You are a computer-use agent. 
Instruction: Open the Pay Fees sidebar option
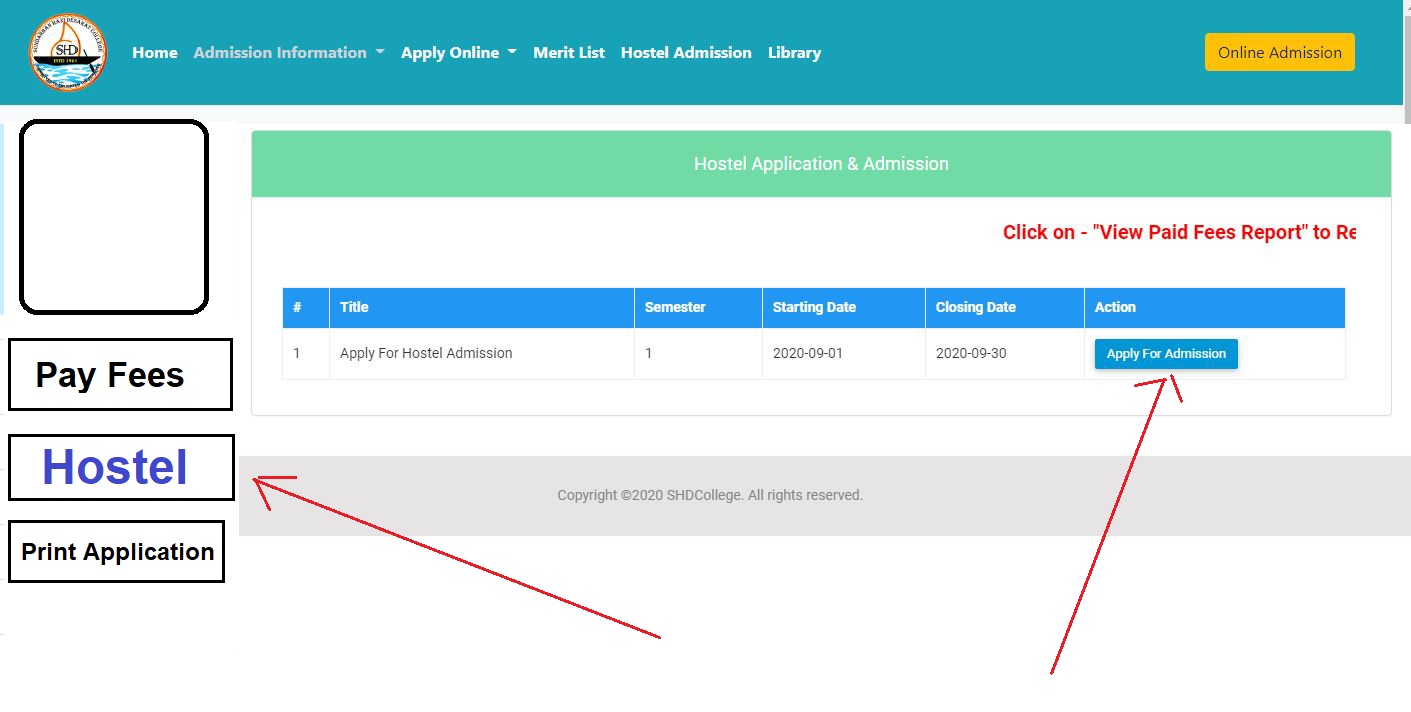pyautogui.click(x=120, y=375)
